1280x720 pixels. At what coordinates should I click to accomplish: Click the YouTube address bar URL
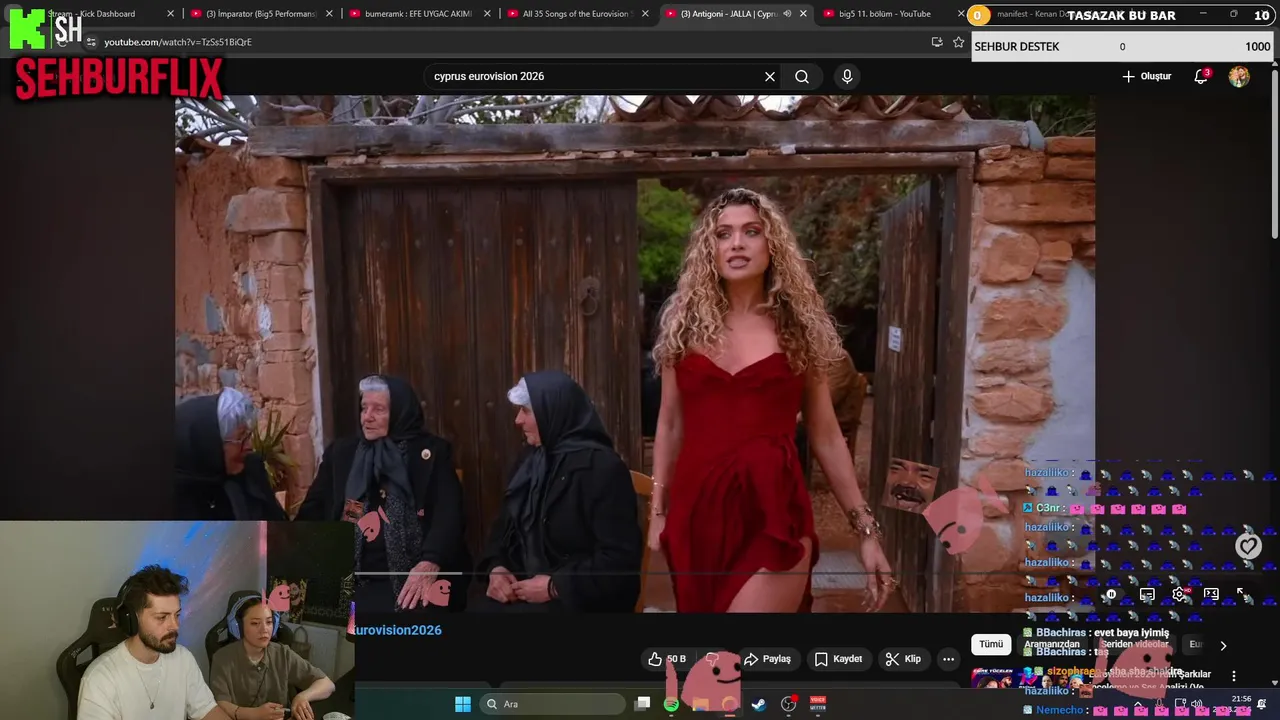(x=178, y=42)
